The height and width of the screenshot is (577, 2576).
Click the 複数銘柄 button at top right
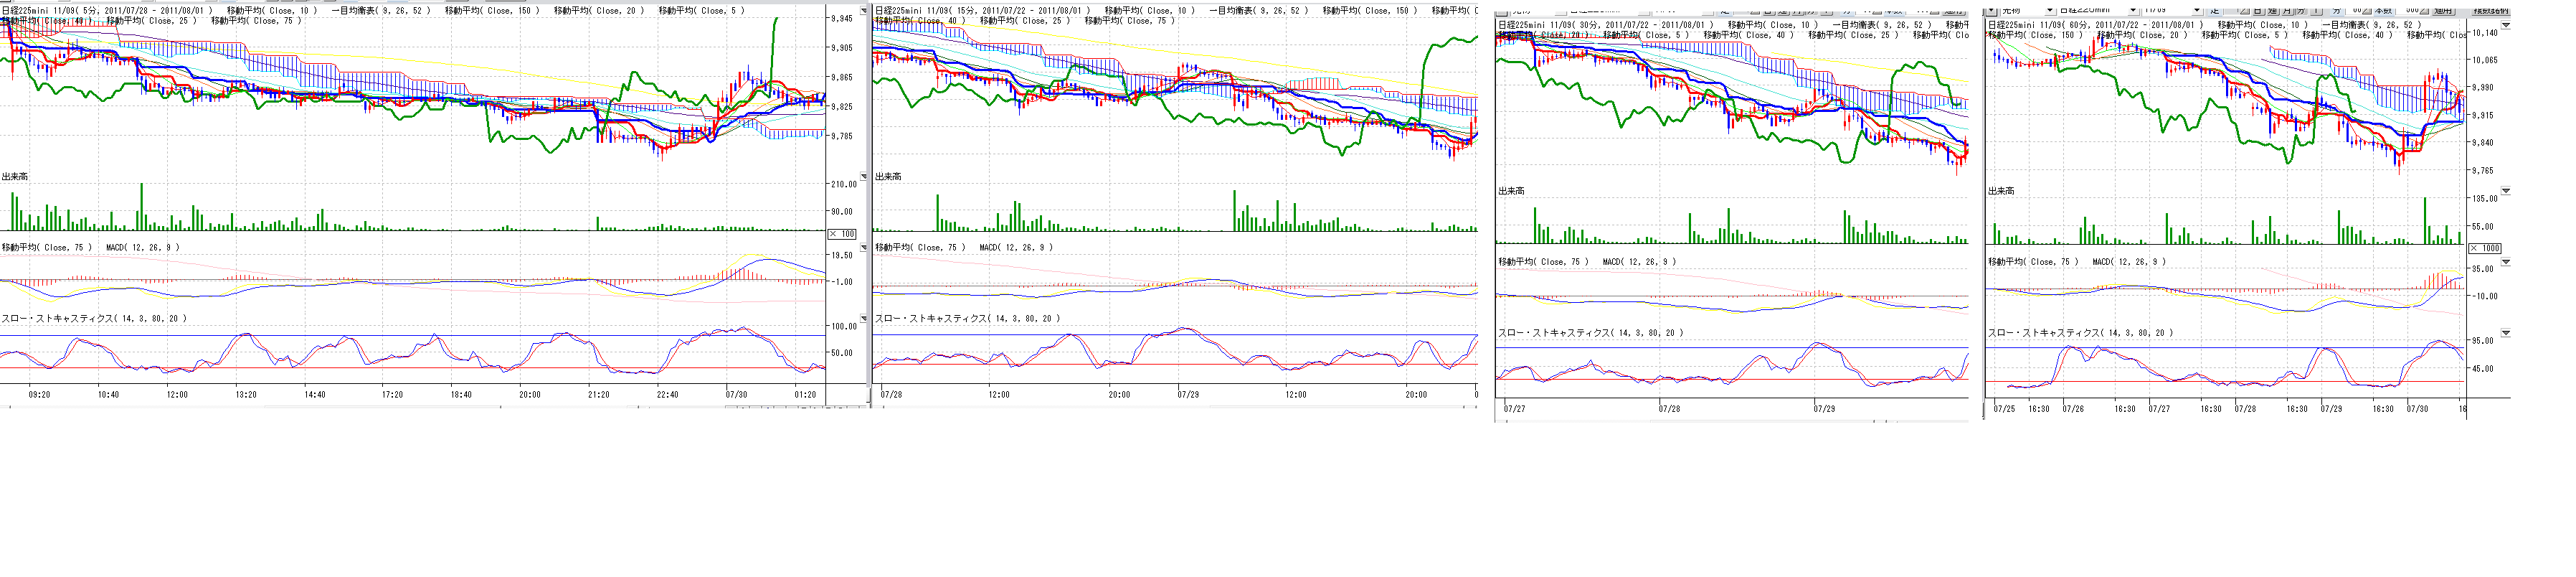point(2492,9)
